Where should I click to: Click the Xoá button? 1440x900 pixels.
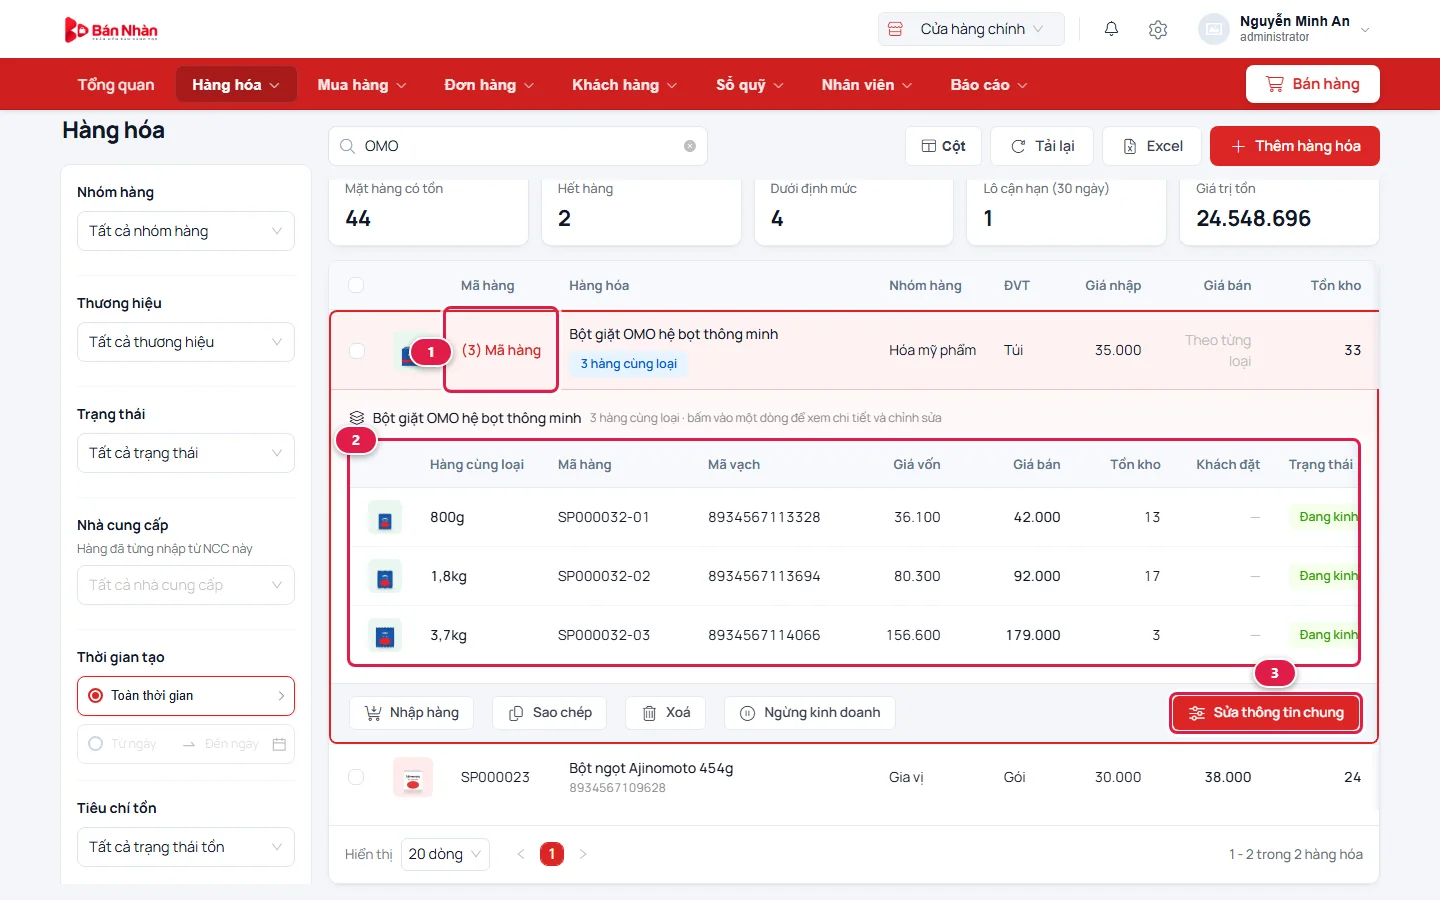666,713
